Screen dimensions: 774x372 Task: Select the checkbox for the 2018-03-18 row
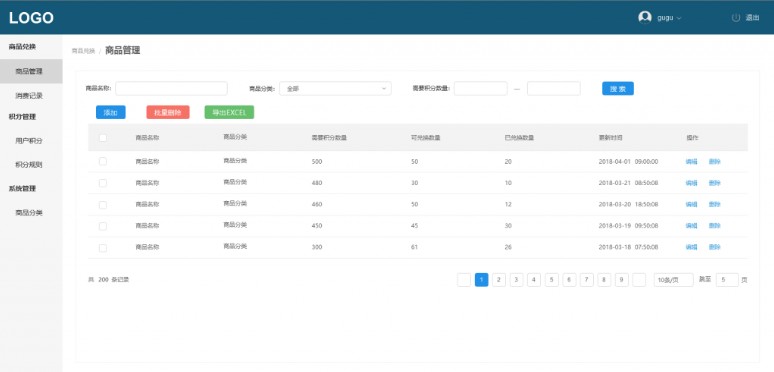click(103, 248)
